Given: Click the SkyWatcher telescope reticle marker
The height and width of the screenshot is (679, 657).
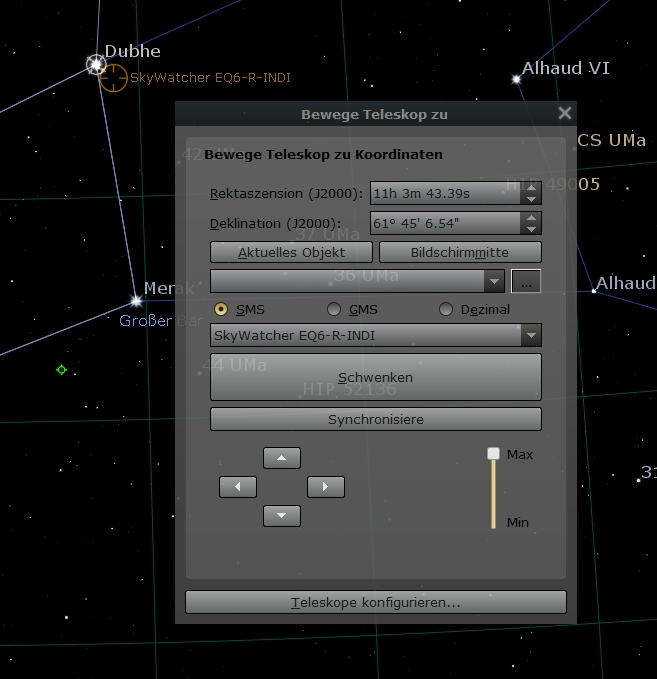Looking at the screenshot, I should point(113,78).
